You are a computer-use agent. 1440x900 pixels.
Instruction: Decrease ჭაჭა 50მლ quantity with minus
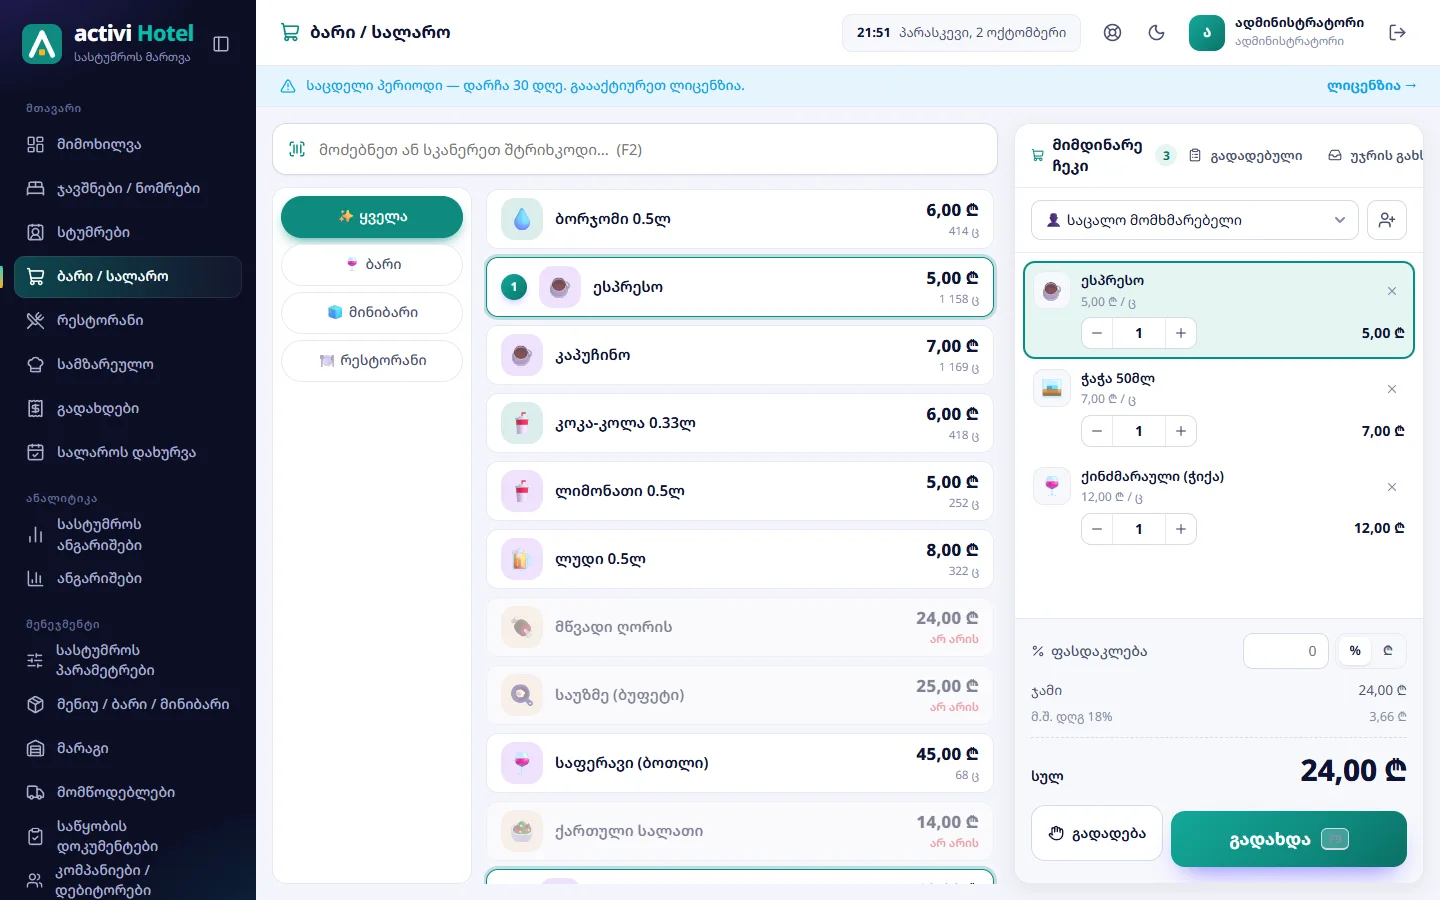pyautogui.click(x=1097, y=431)
